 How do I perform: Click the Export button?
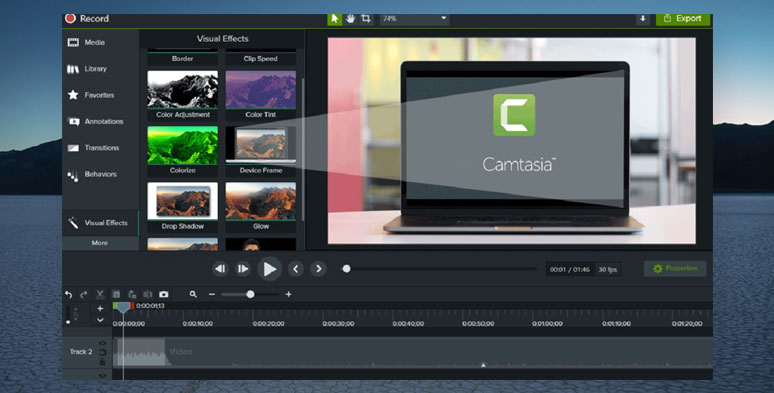tap(683, 19)
